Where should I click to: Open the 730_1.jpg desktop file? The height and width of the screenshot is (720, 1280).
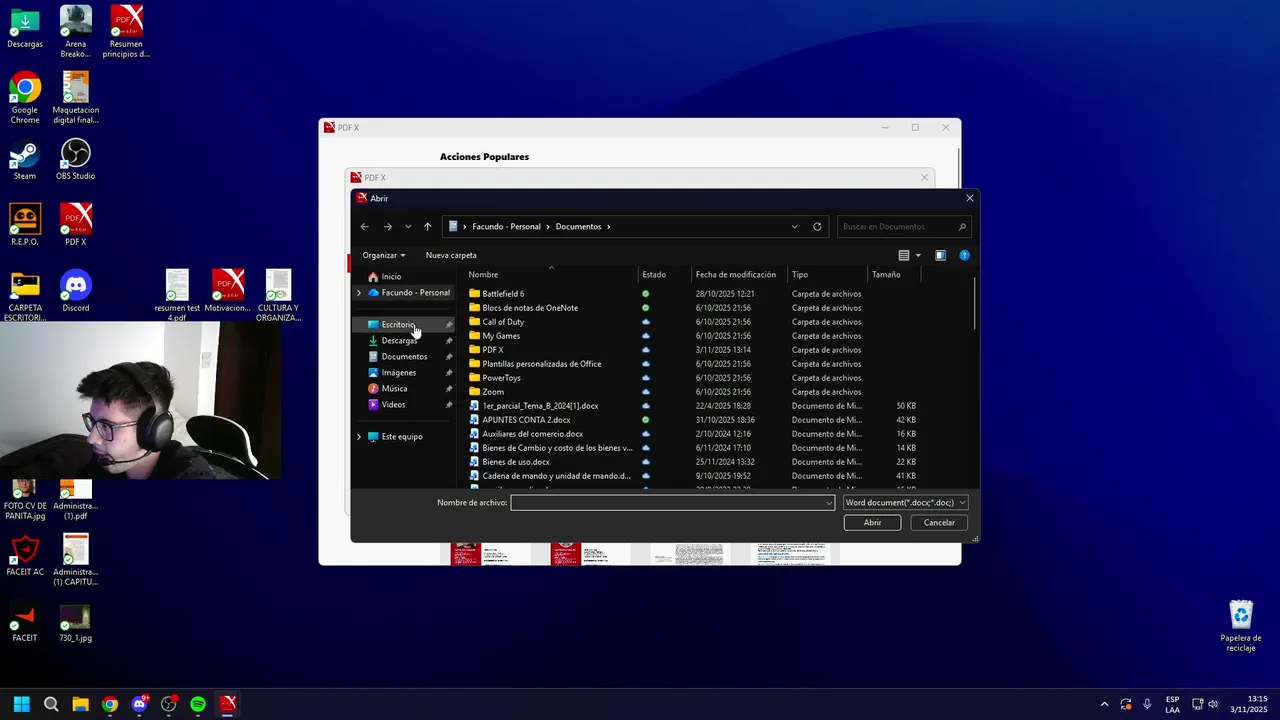pos(76,623)
